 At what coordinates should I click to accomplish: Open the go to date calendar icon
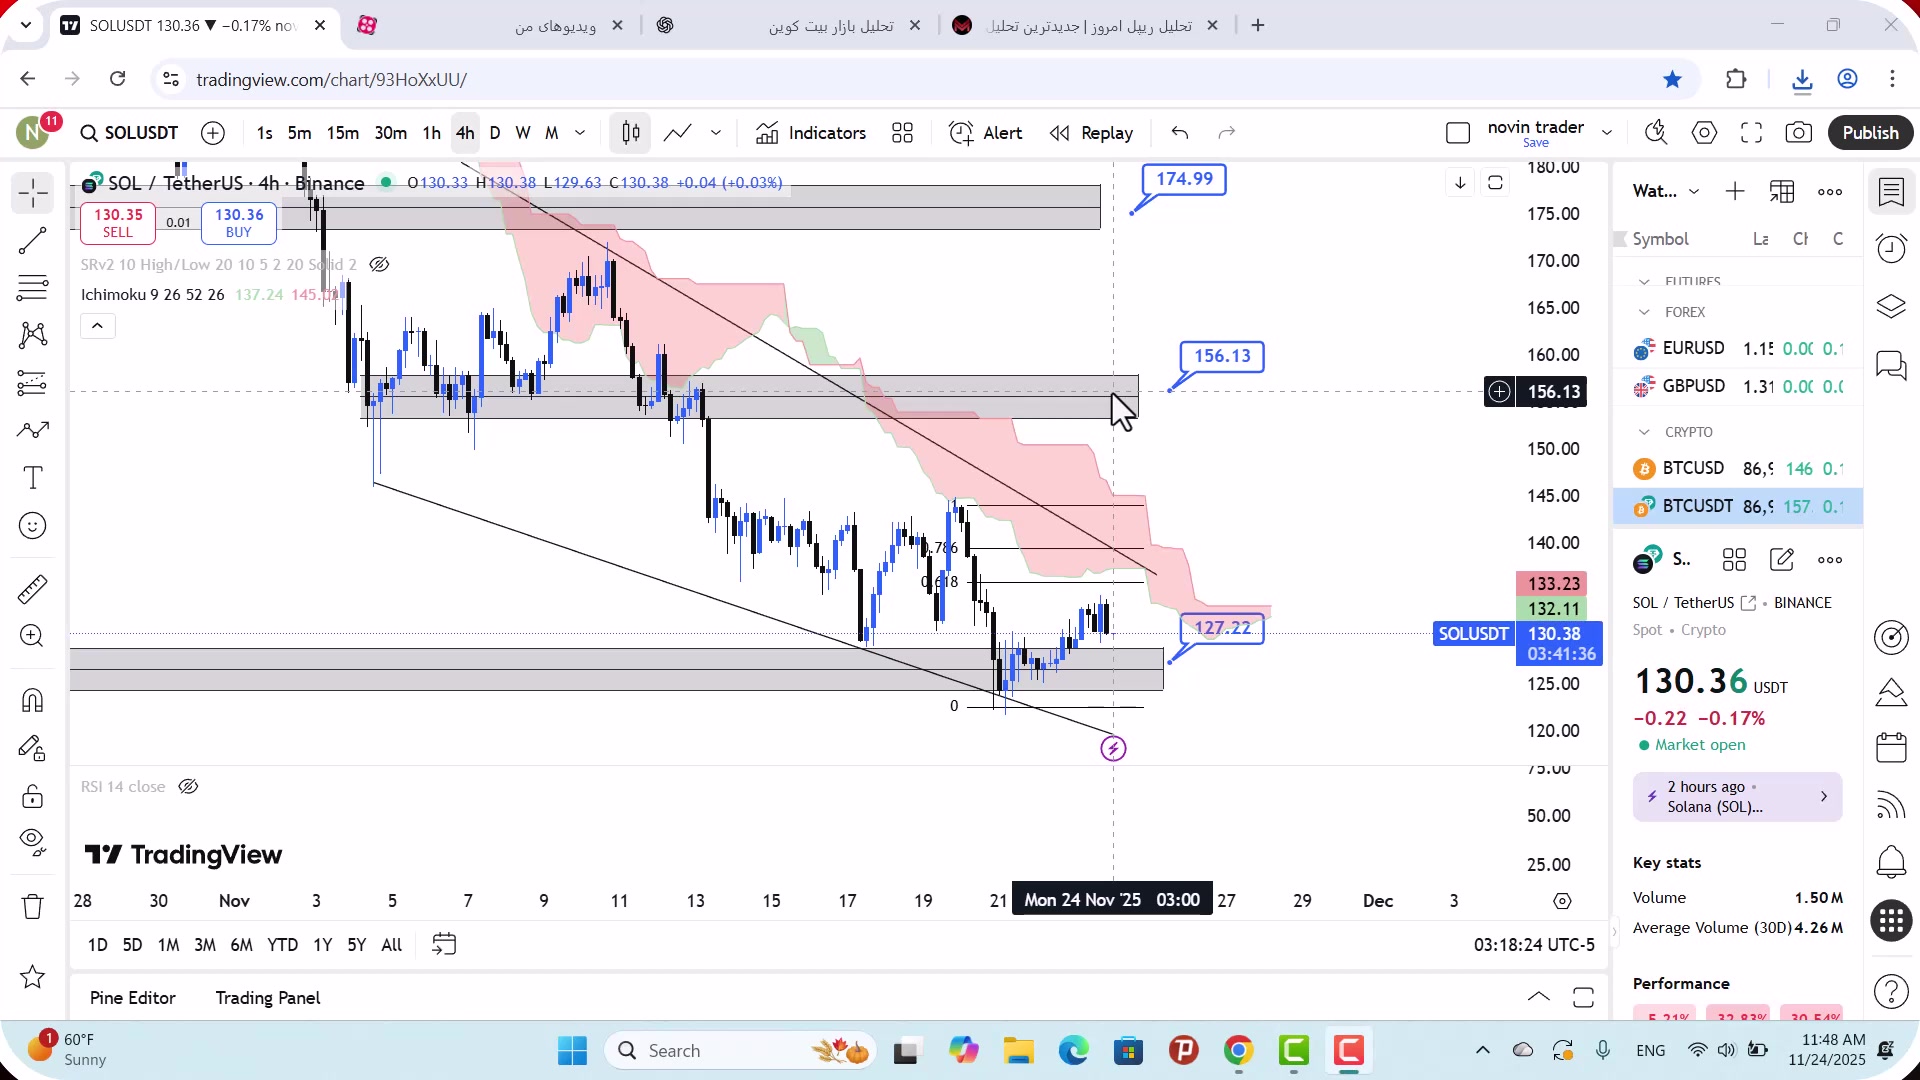[444, 945]
